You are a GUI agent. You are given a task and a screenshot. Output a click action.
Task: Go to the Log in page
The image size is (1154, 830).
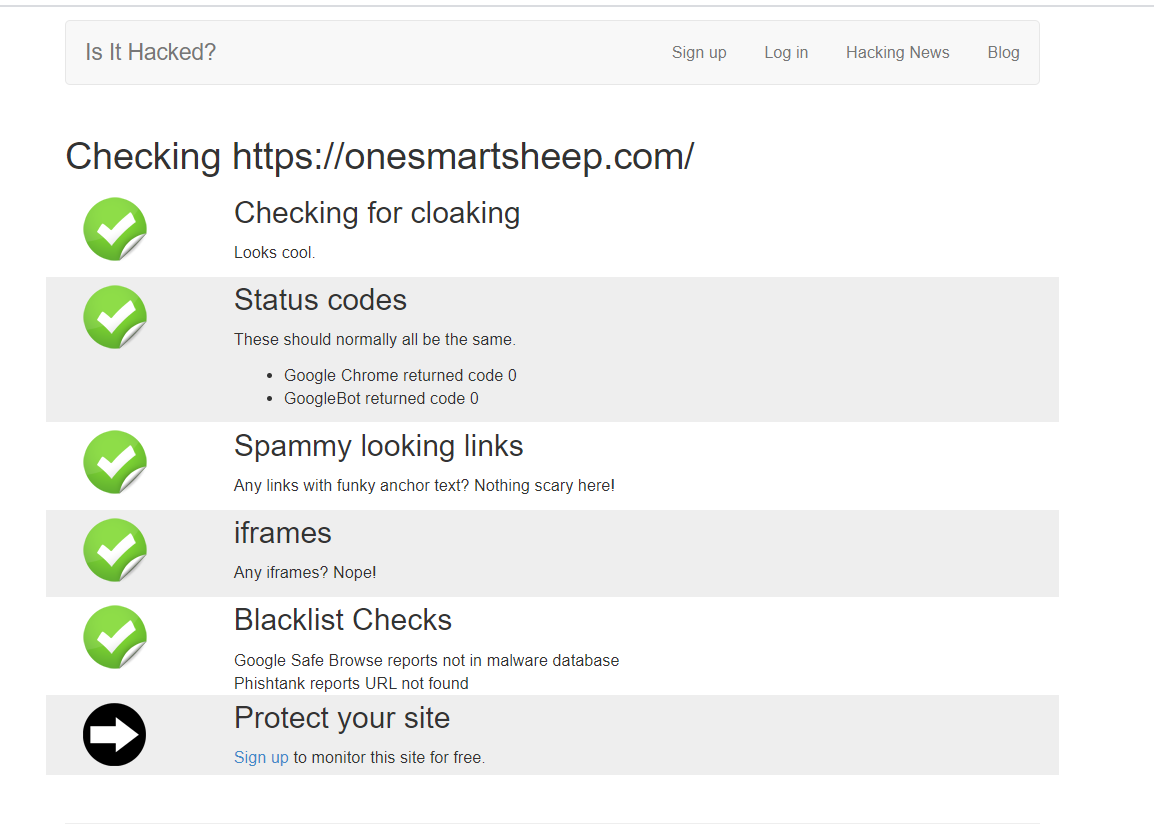(x=786, y=52)
